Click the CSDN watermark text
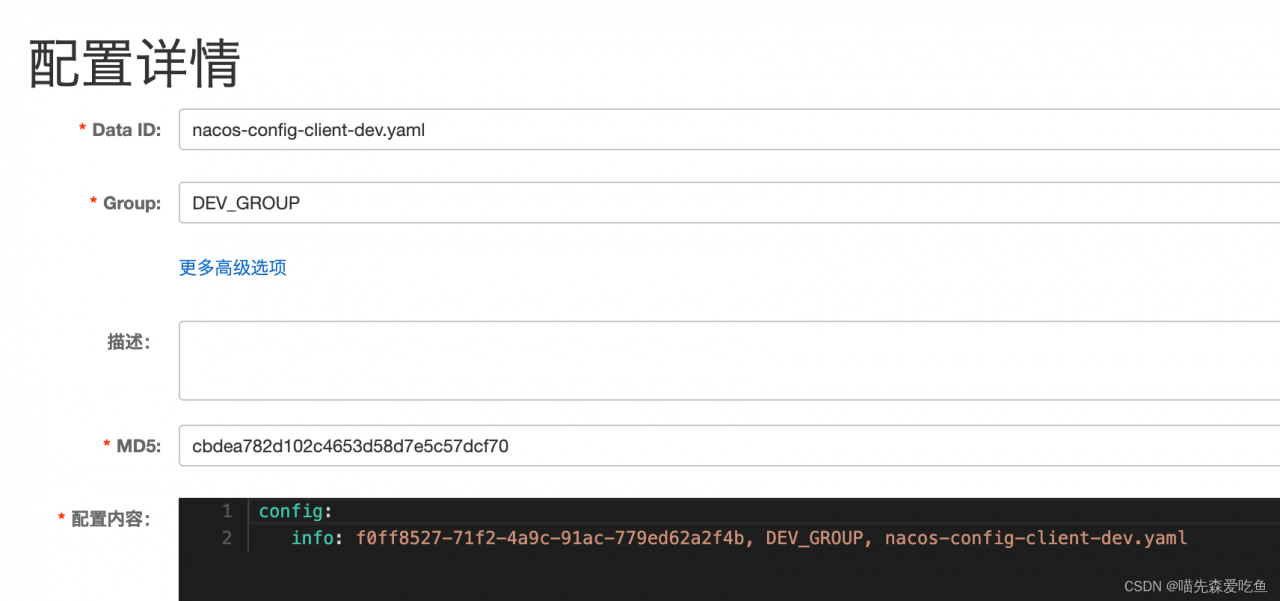The image size is (1280, 601). pyautogui.click(x=1195, y=586)
